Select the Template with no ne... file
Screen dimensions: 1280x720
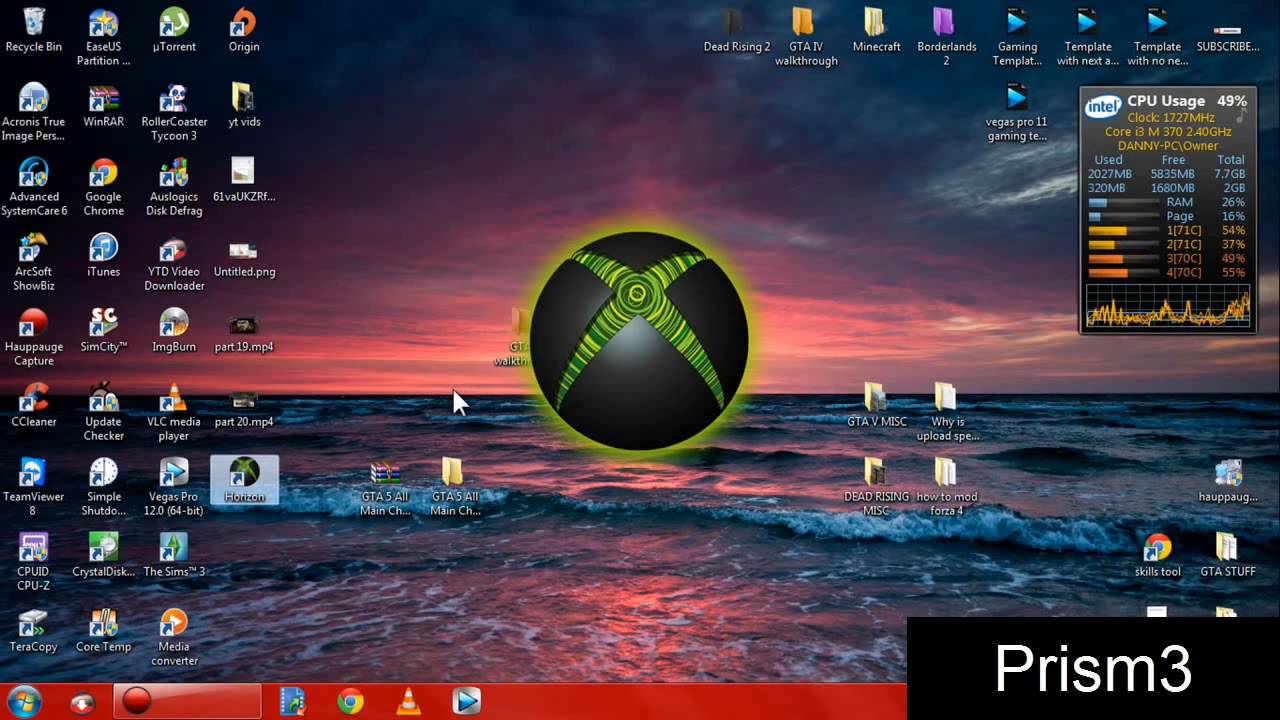(1157, 37)
